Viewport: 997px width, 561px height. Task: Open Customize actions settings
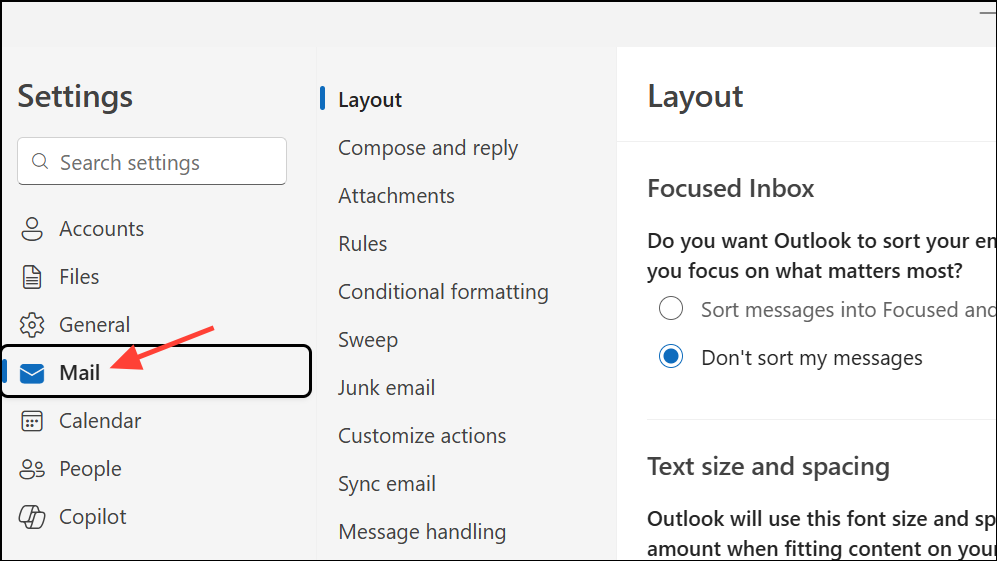coord(422,436)
